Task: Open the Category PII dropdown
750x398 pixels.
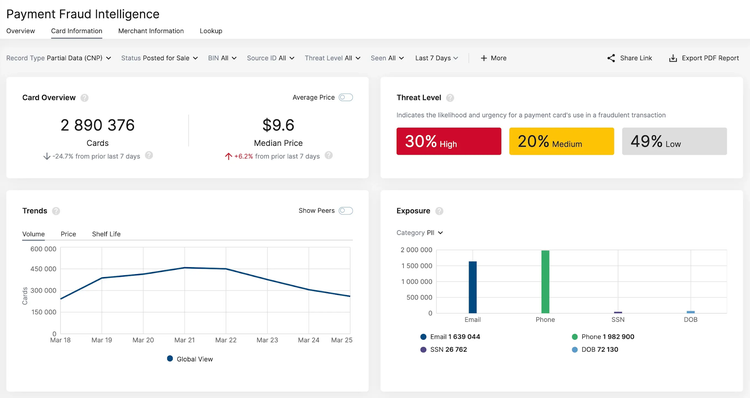Action: [420, 232]
